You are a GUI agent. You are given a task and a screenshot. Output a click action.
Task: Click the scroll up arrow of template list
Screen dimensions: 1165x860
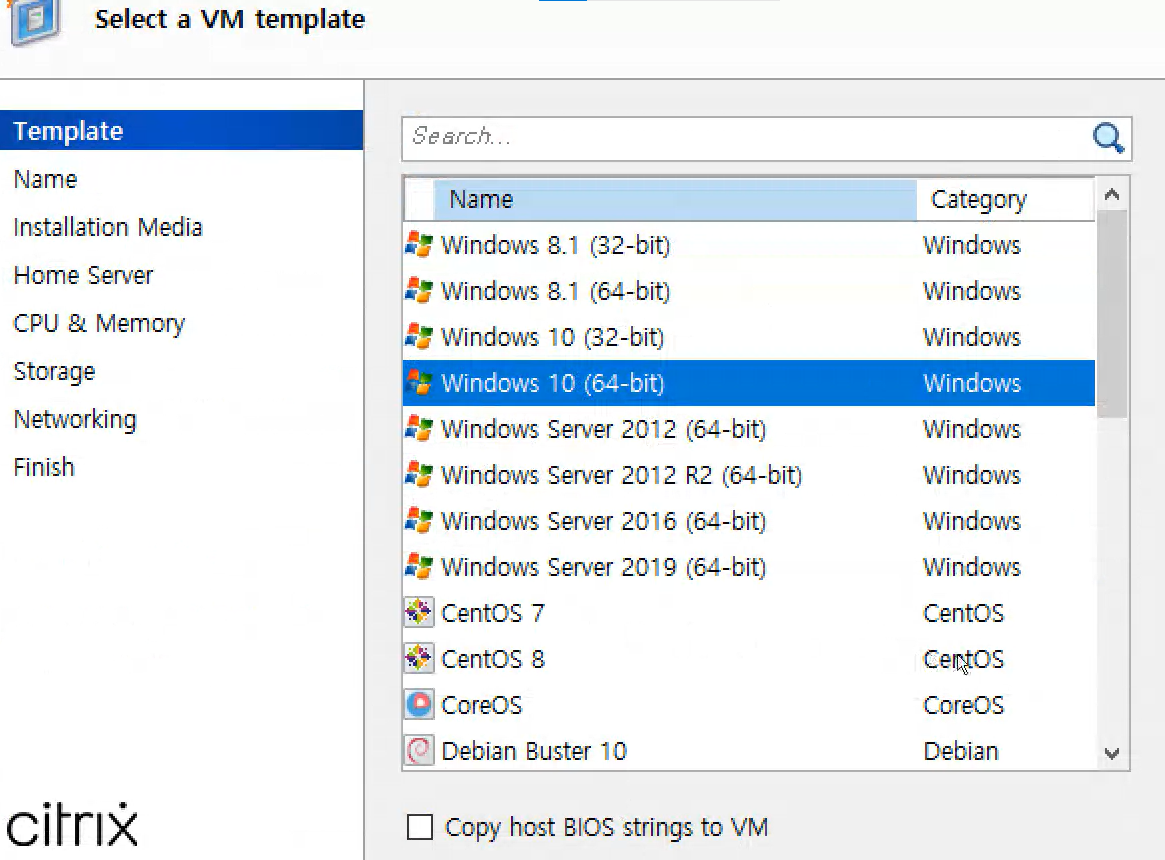click(1112, 195)
